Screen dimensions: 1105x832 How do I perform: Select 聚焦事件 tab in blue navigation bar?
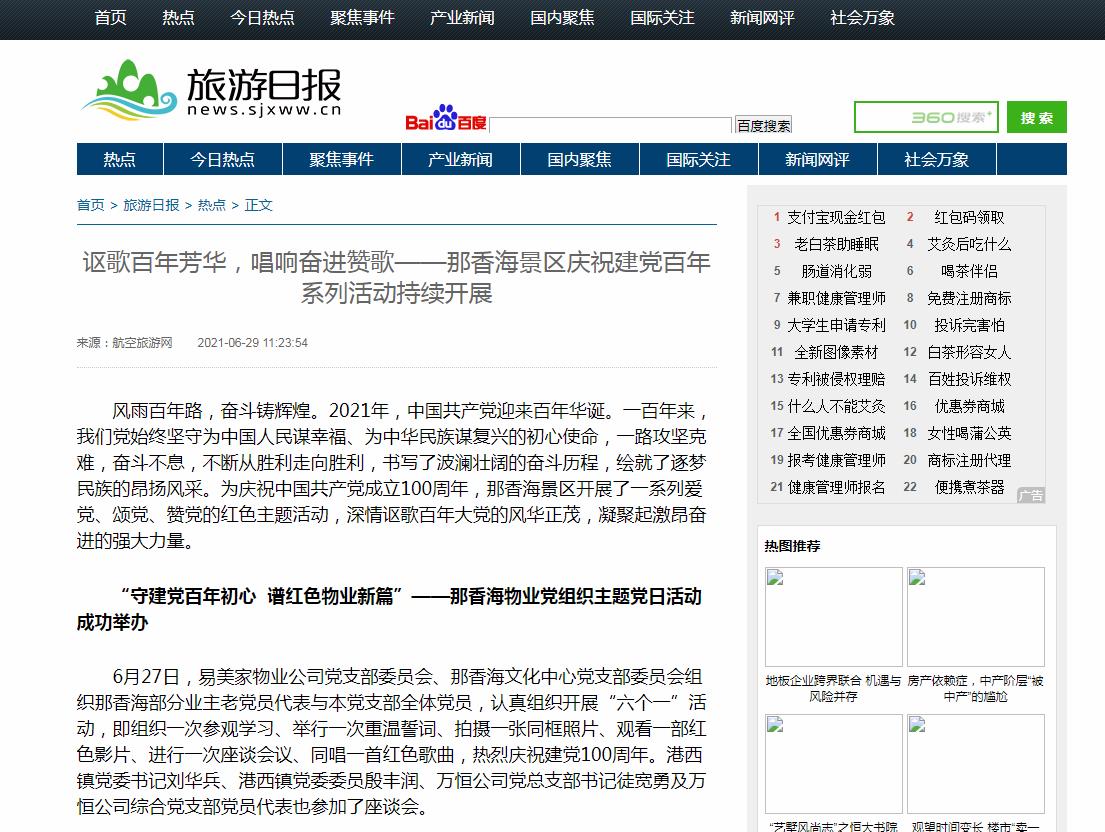342,159
